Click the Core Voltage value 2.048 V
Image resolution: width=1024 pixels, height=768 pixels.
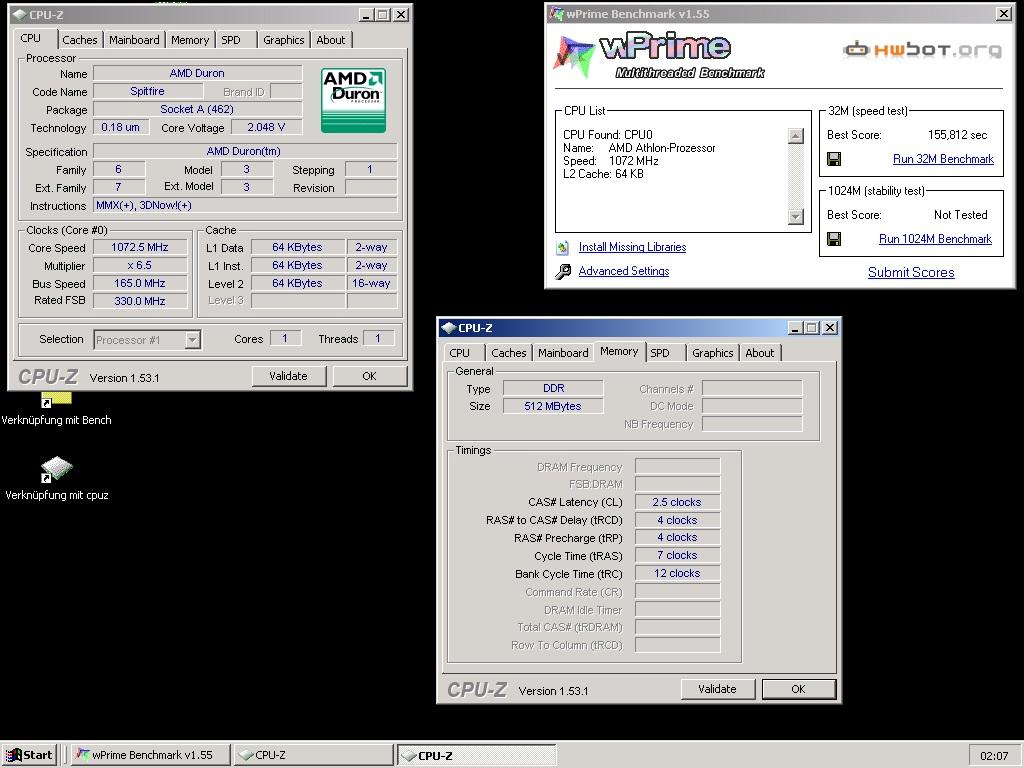pyautogui.click(x=266, y=127)
